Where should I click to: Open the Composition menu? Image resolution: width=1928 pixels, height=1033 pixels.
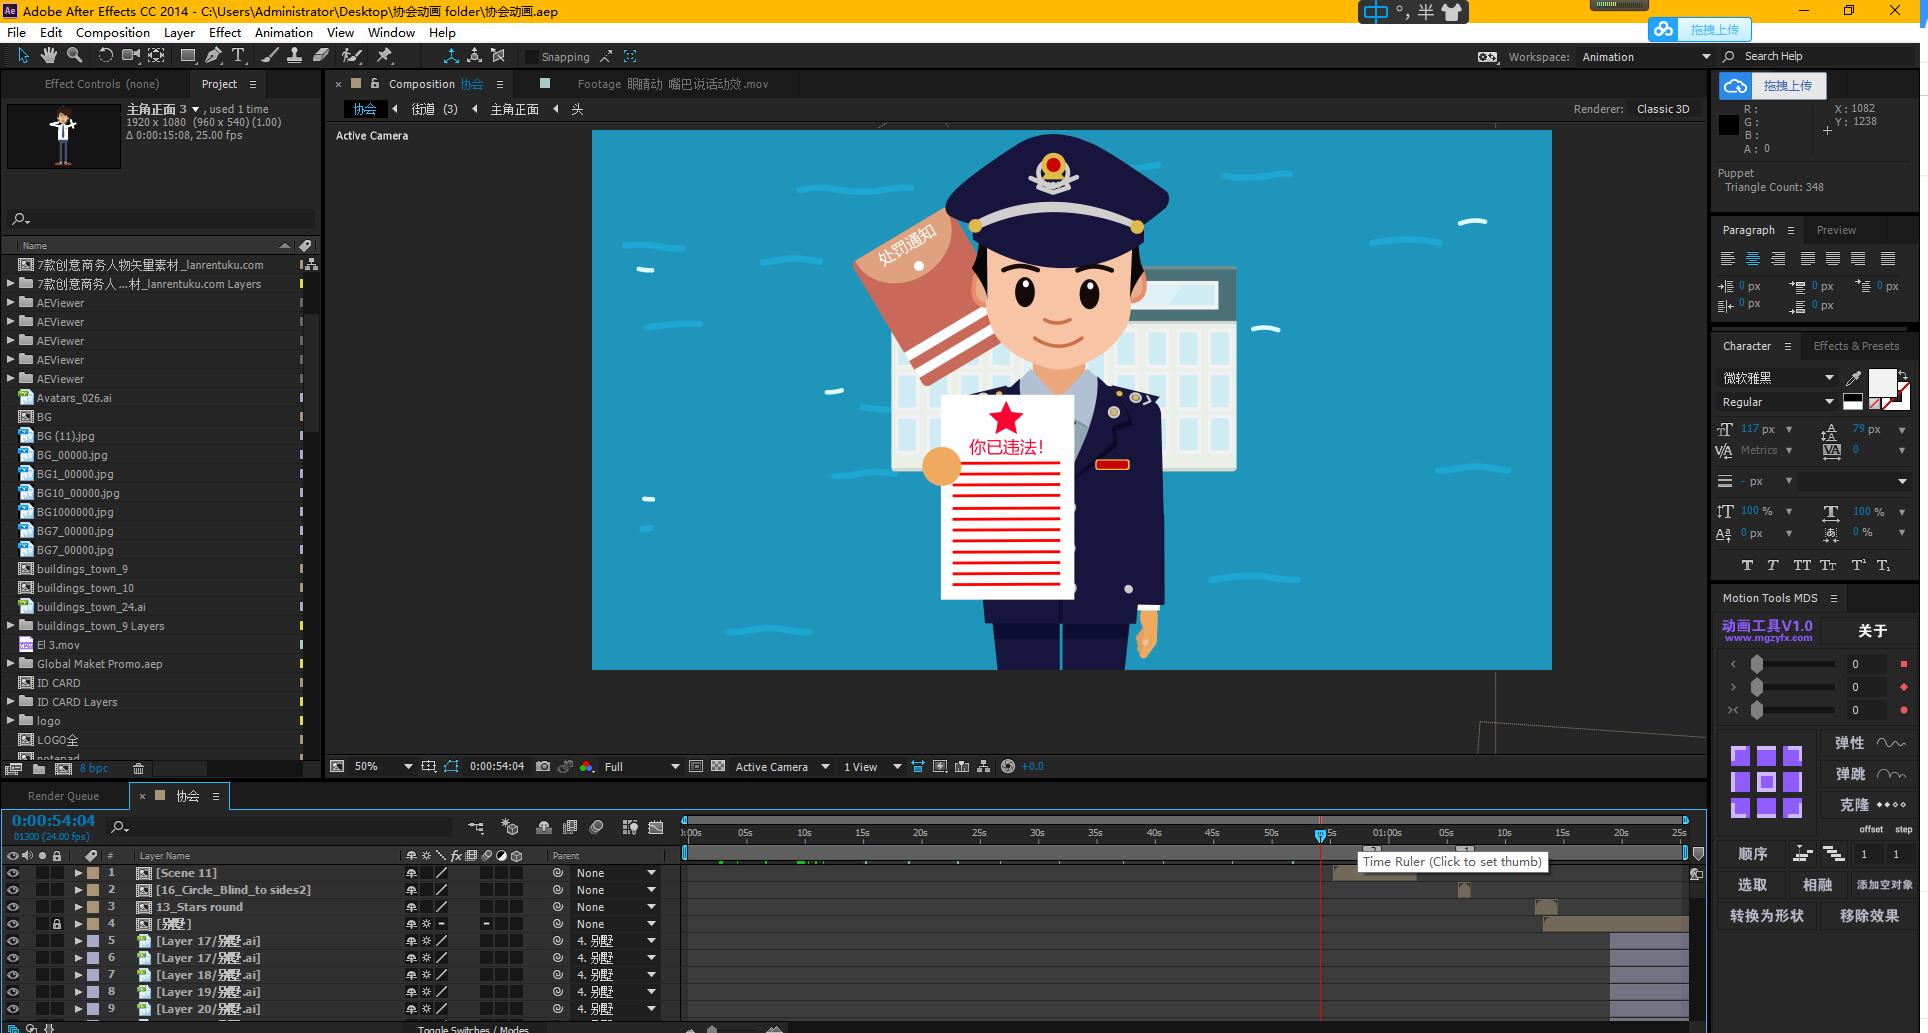tap(113, 32)
